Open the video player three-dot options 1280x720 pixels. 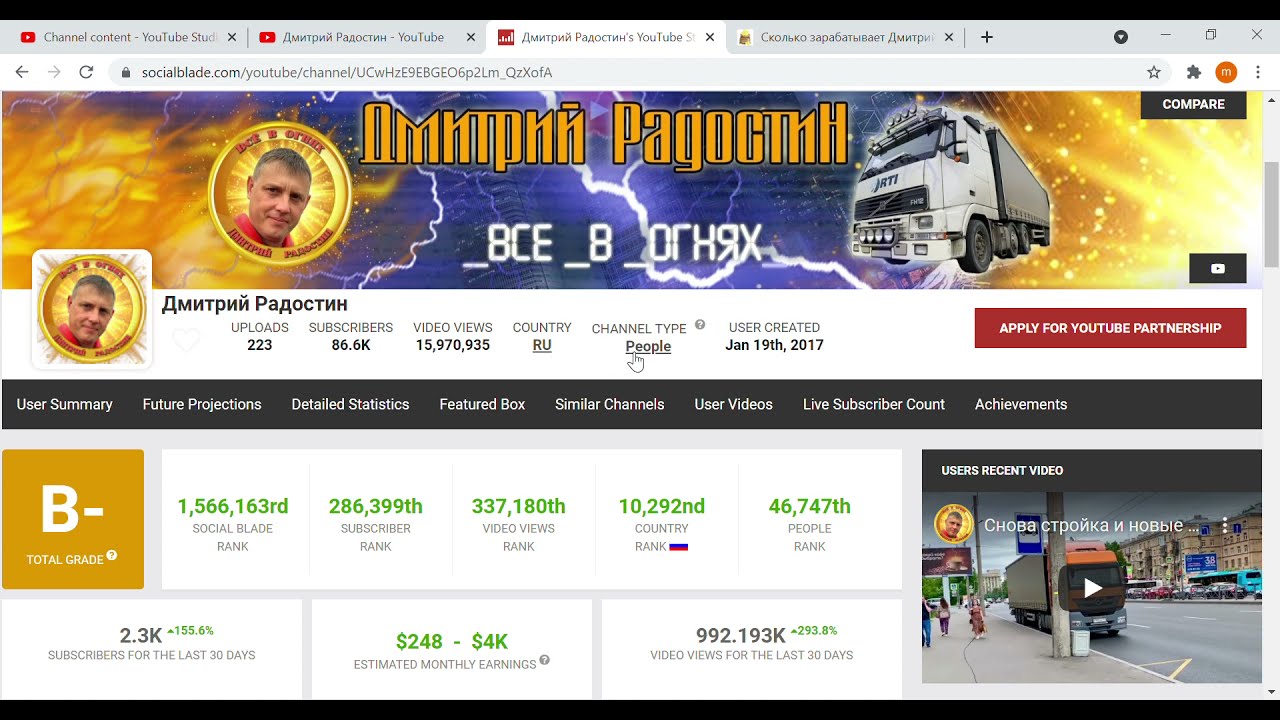coord(1225,525)
